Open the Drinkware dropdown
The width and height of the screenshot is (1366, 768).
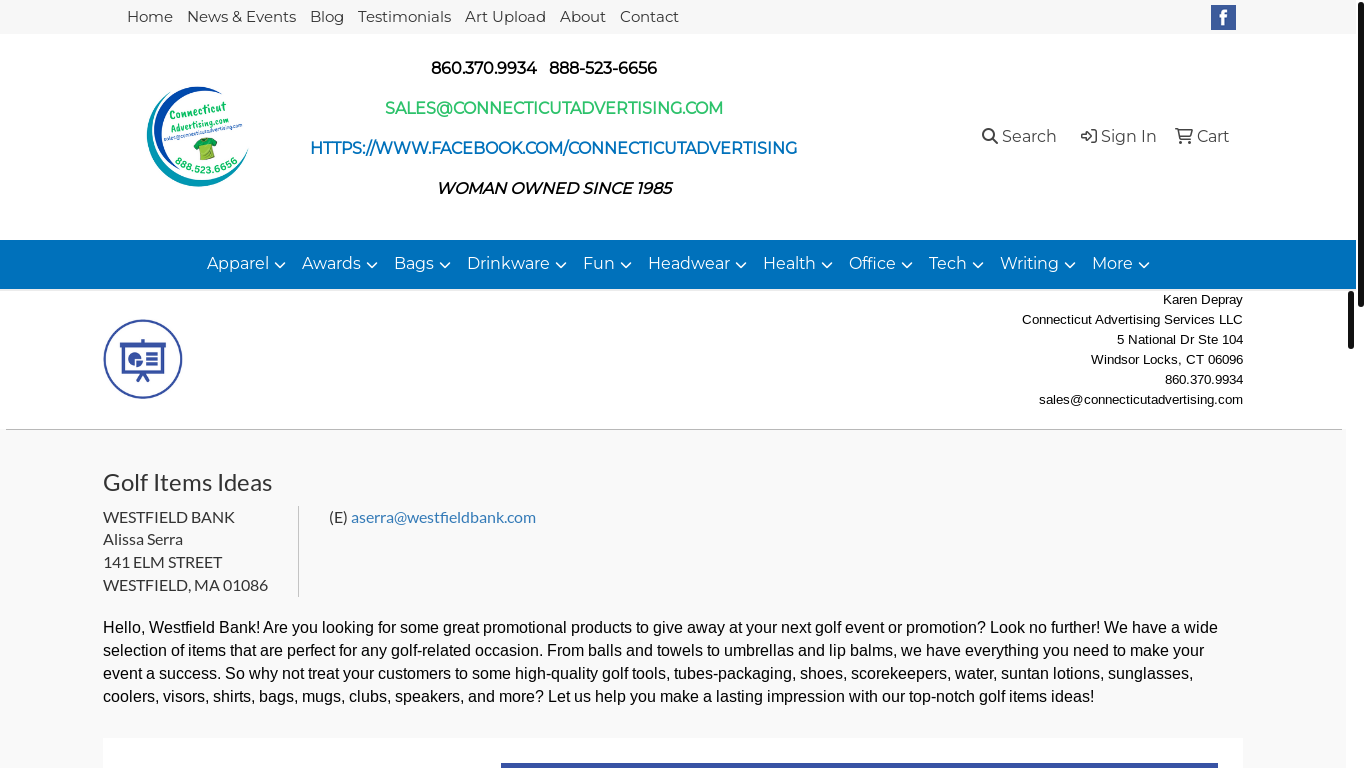517,264
